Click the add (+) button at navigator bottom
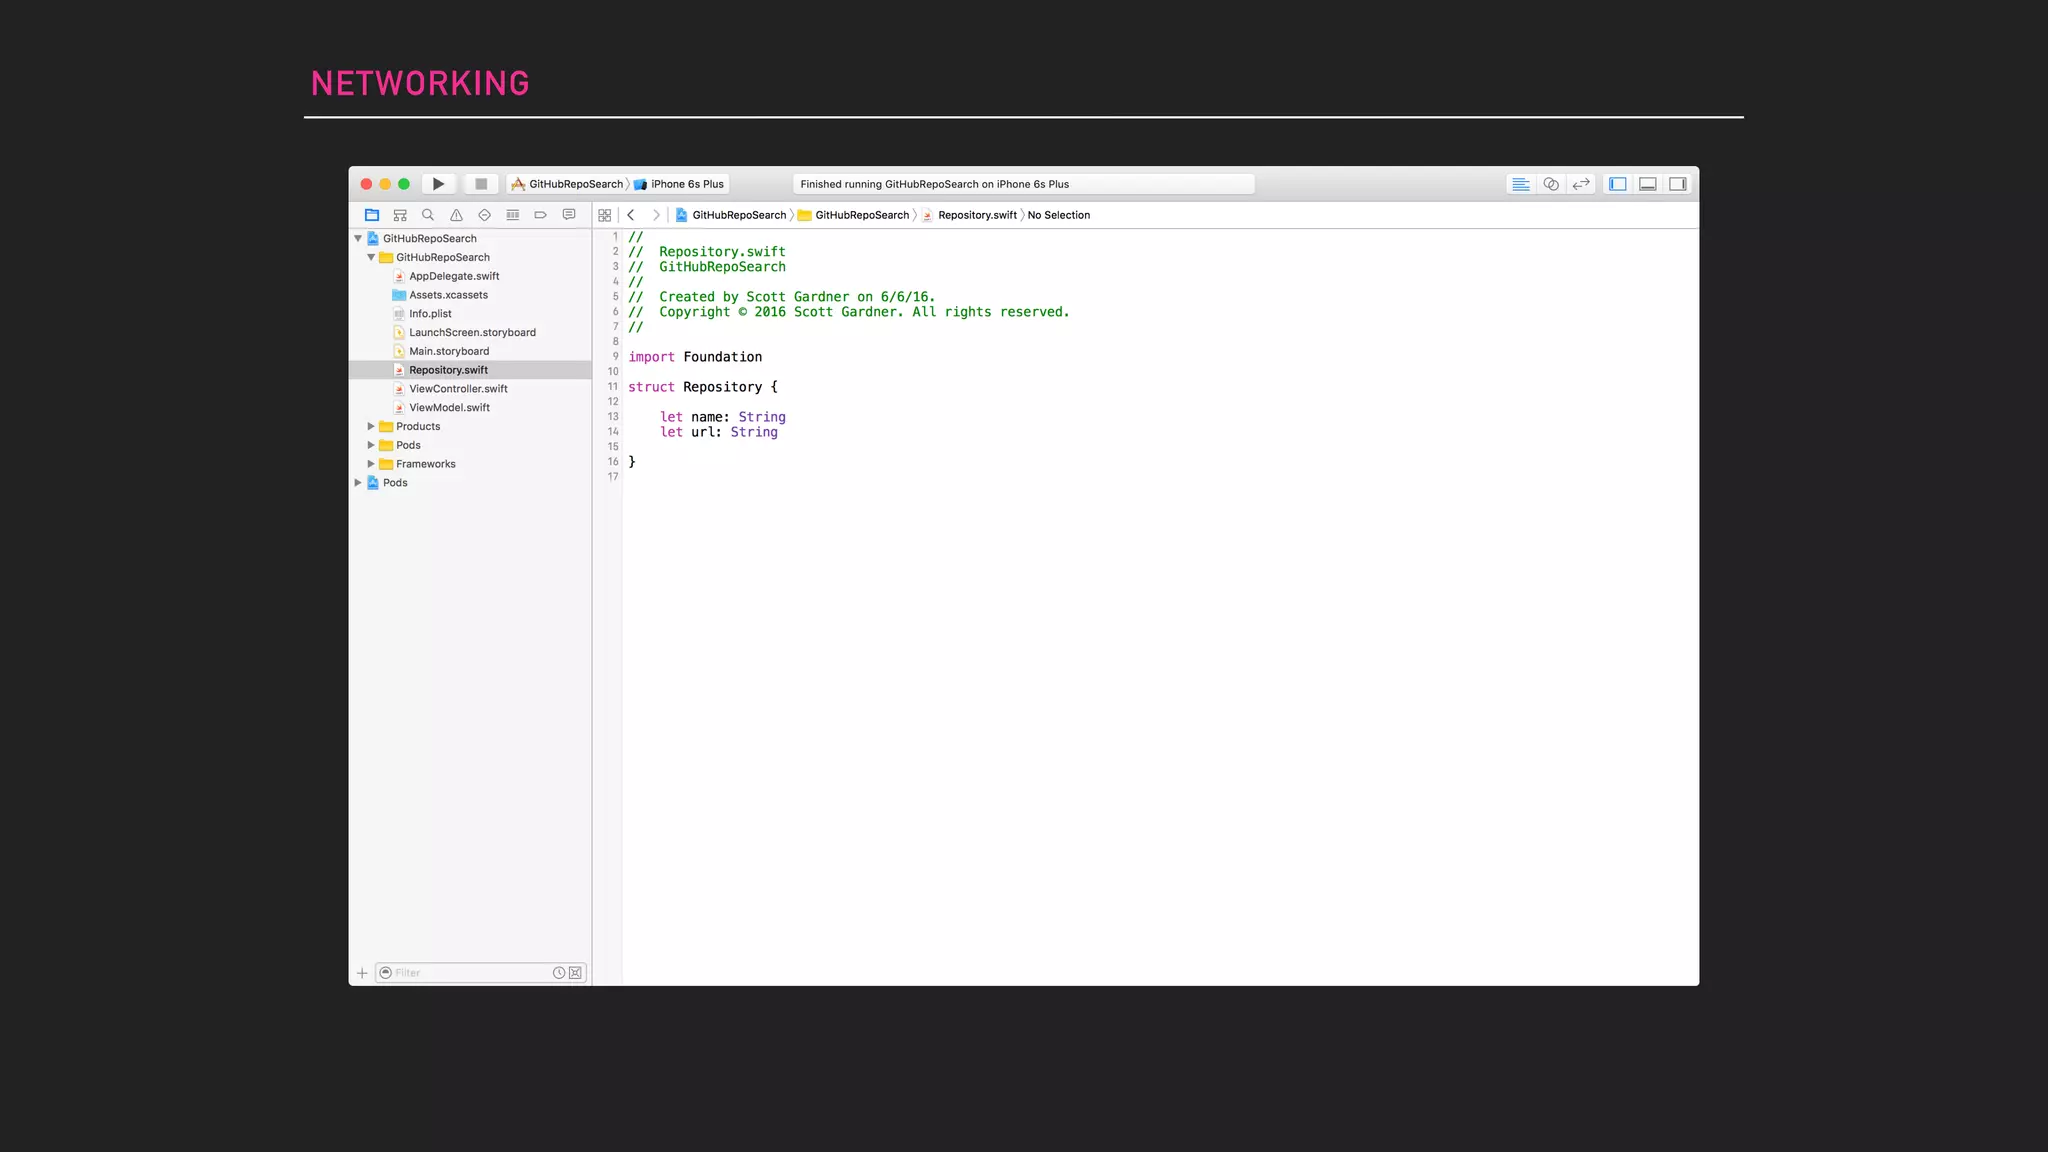2048x1152 pixels. pyautogui.click(x=362, y=973)
